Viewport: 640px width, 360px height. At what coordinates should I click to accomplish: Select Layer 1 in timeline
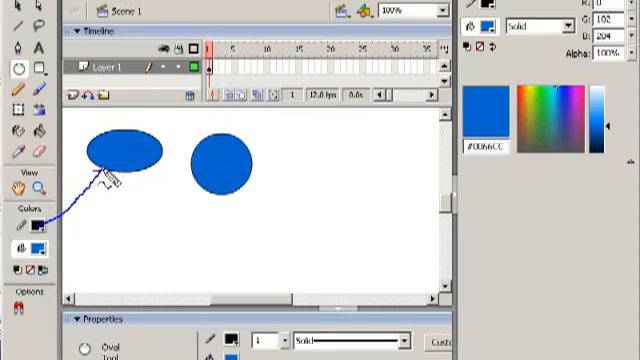pyautogui.click(x=107, y=67)
